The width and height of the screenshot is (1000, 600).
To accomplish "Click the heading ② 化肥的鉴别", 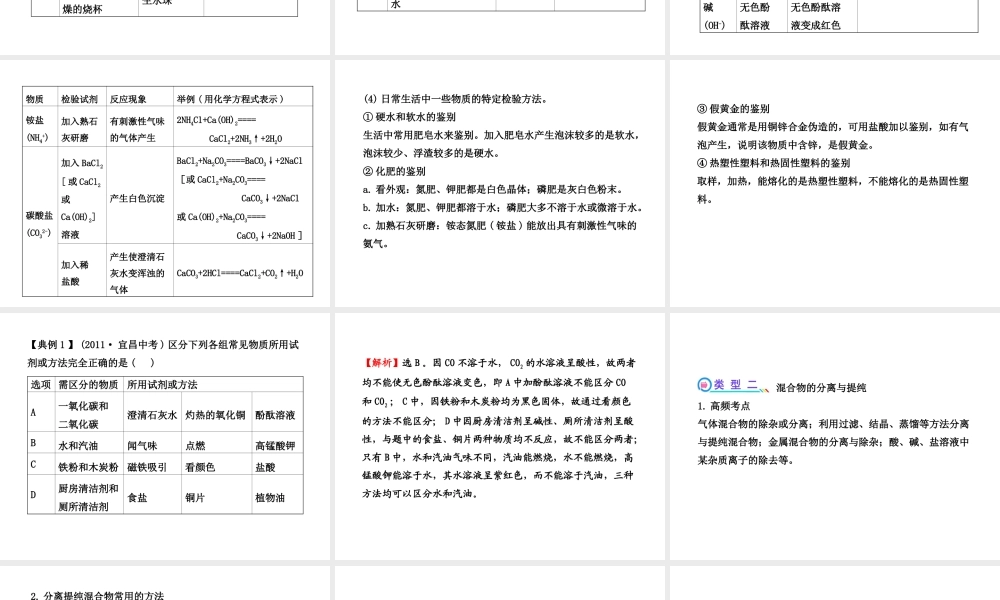I will tap(394, 171).
